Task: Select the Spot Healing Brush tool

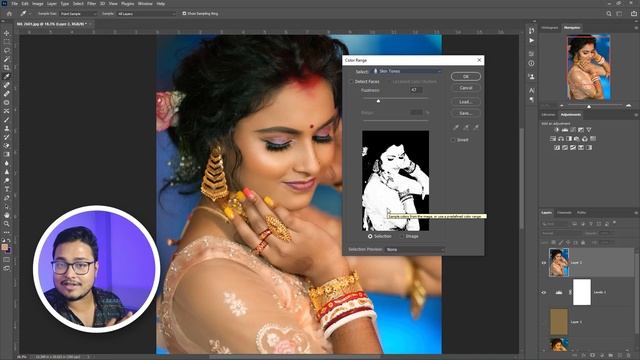Action: (7, 85)
